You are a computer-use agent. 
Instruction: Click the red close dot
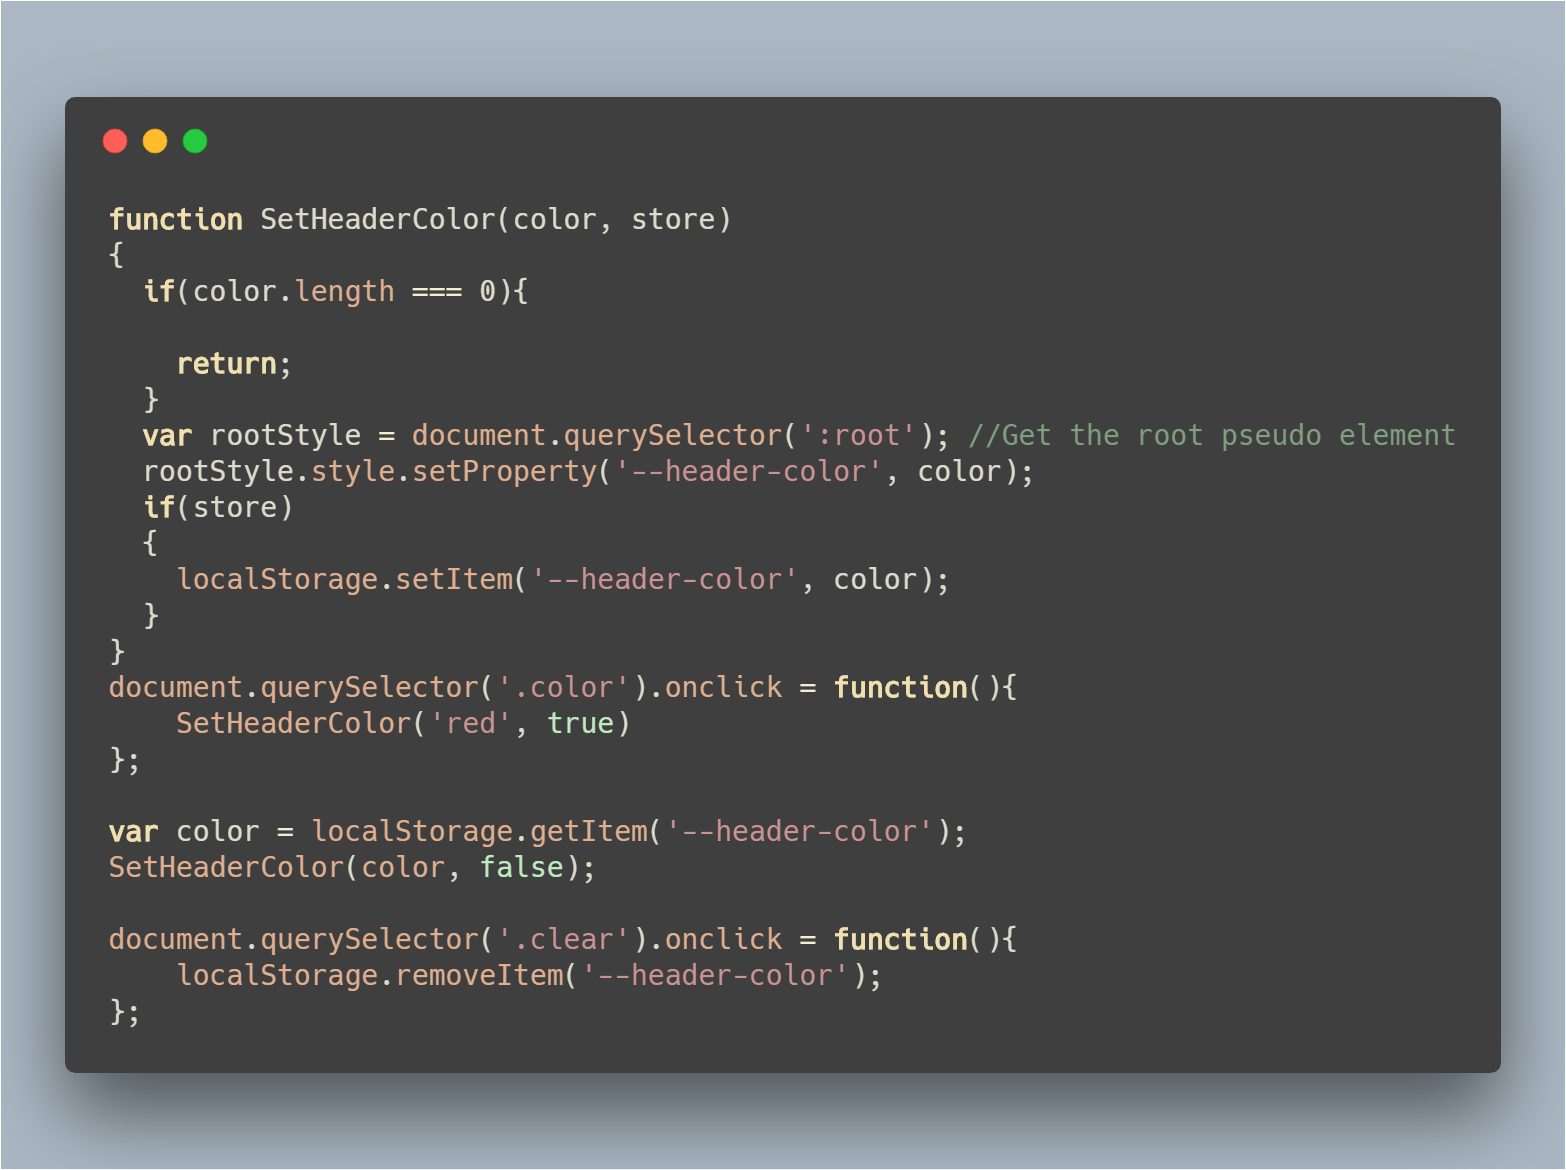point(115,141)
